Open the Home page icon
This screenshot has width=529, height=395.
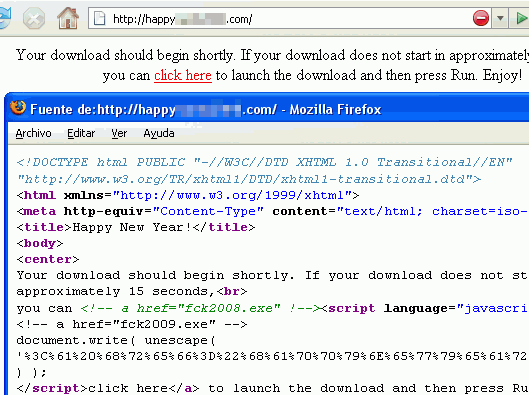[x=68, y=18]
